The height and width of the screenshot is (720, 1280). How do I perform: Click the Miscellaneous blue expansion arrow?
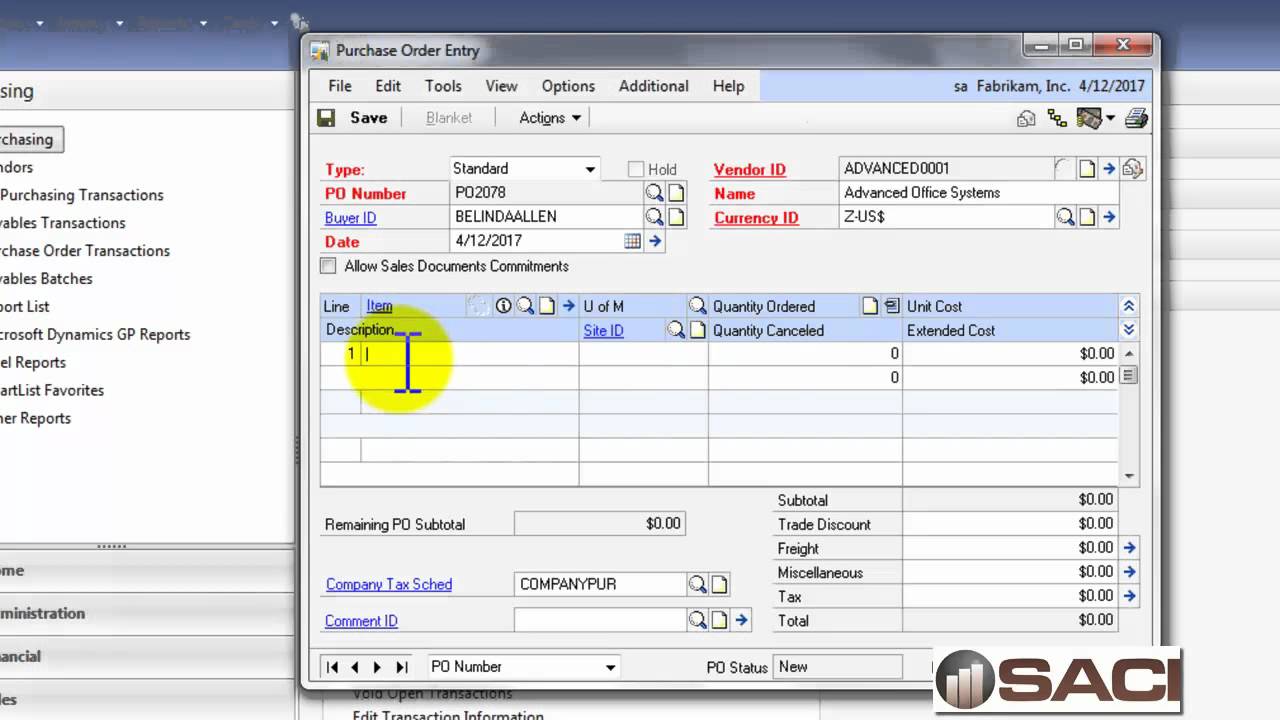coord(1129,572)
